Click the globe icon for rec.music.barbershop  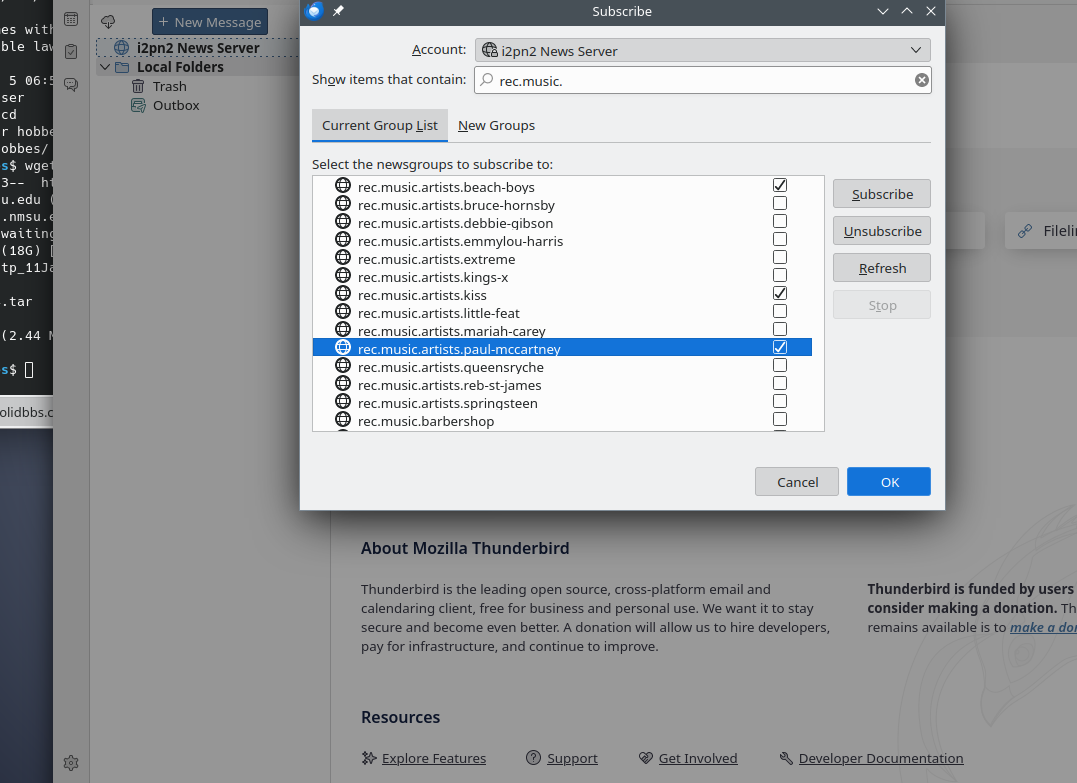tap(343, 419)
